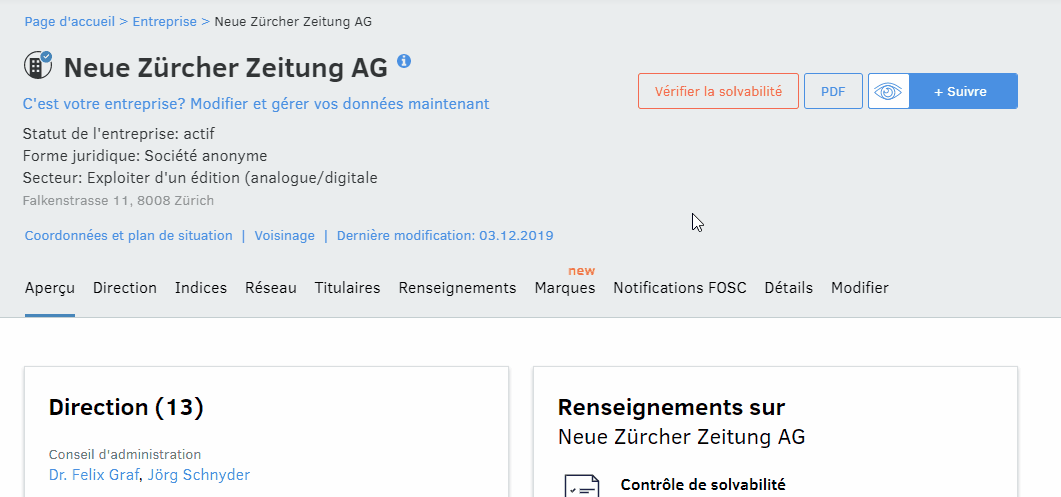Viewport: 1061px width, 497px height.
Task: Download the PDF report
Action: (833, 91)
